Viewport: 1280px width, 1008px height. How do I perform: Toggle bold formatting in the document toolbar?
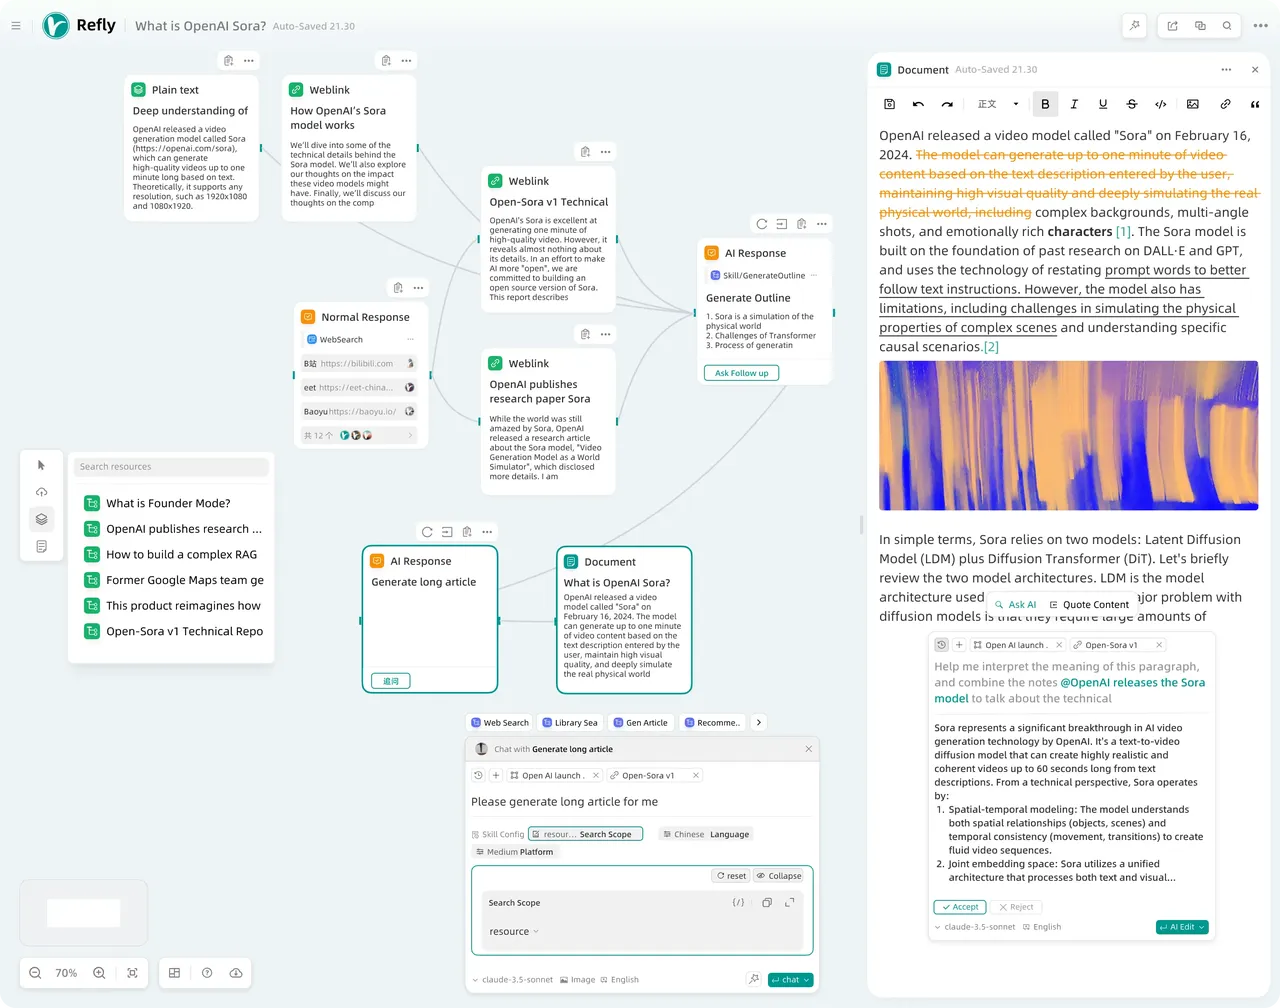click(1045, 103)
